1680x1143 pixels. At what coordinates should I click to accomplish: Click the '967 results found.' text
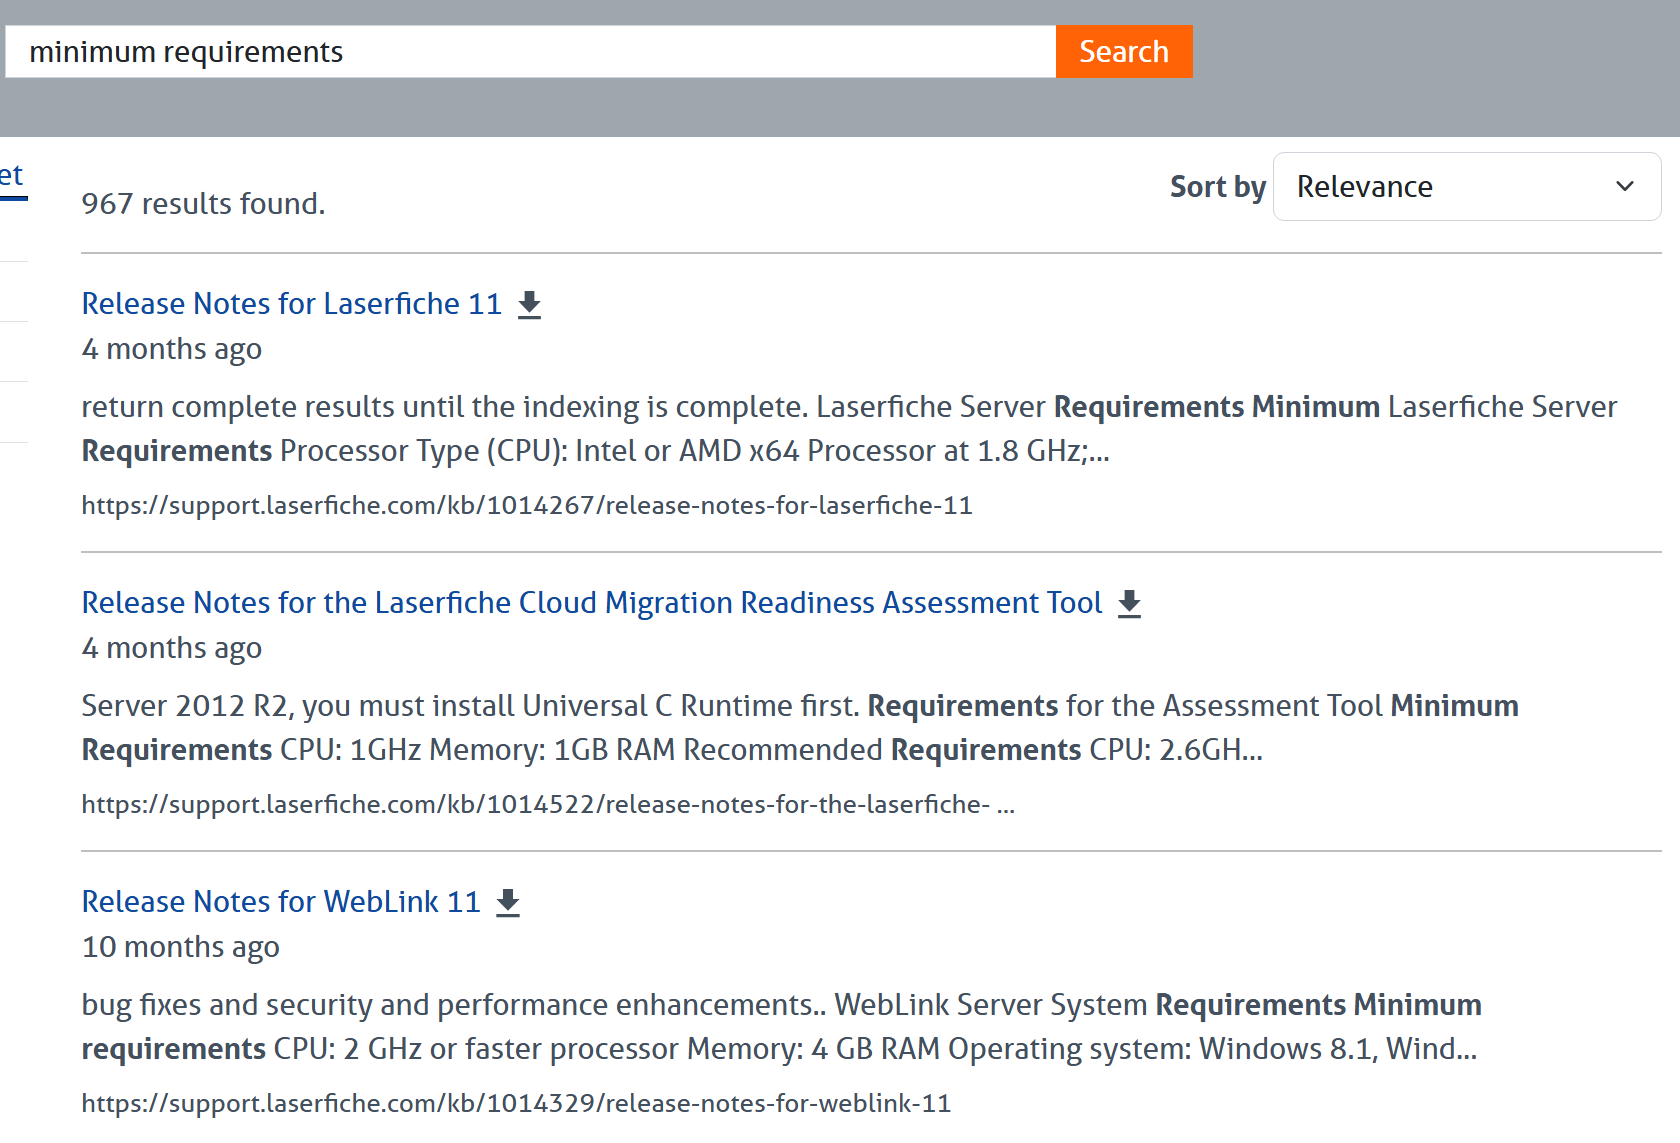pyautogui.click(x=204, y=203)
